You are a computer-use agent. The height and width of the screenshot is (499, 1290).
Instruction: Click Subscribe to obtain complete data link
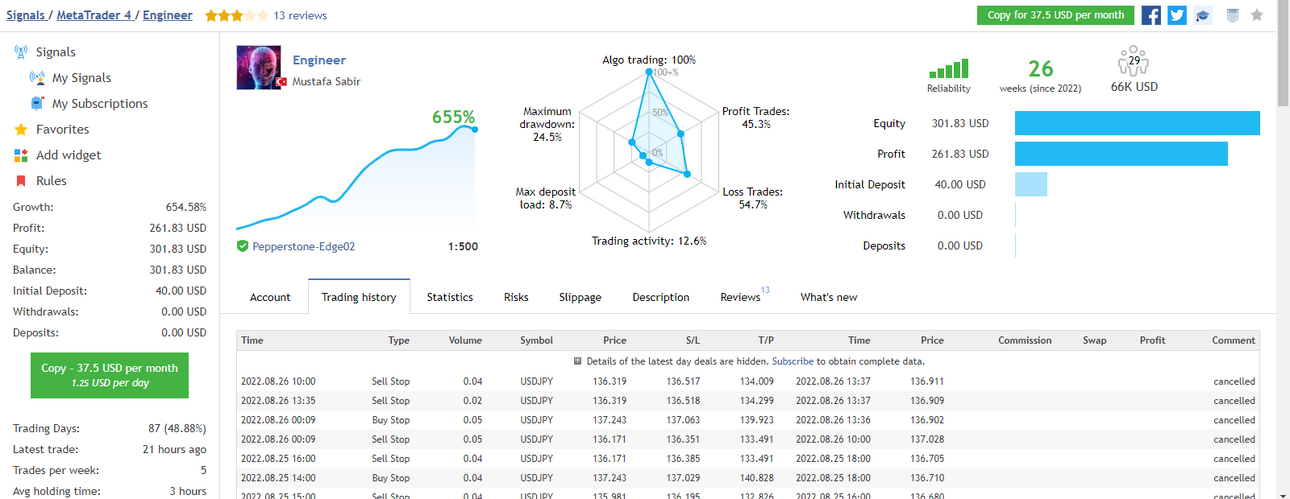tap(794, 361)
